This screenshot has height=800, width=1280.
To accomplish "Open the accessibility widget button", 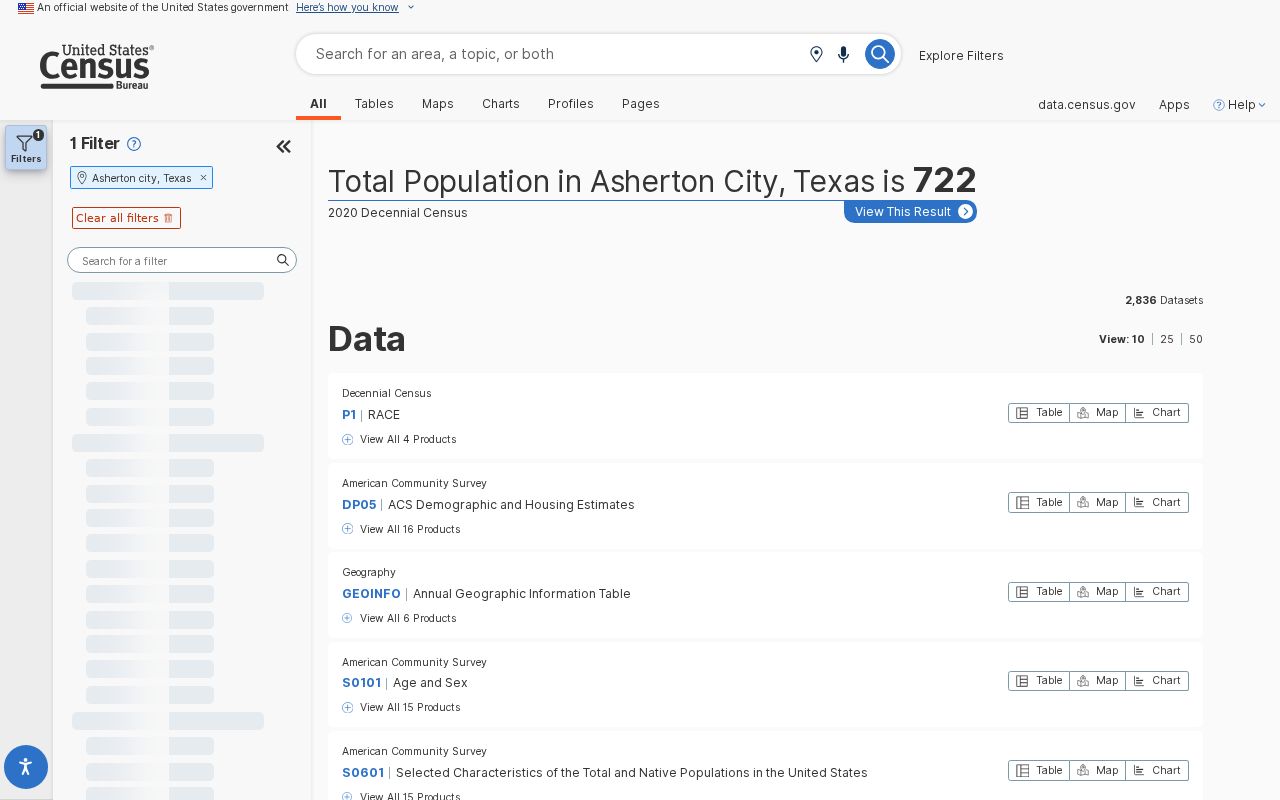I will coord(26,768).
